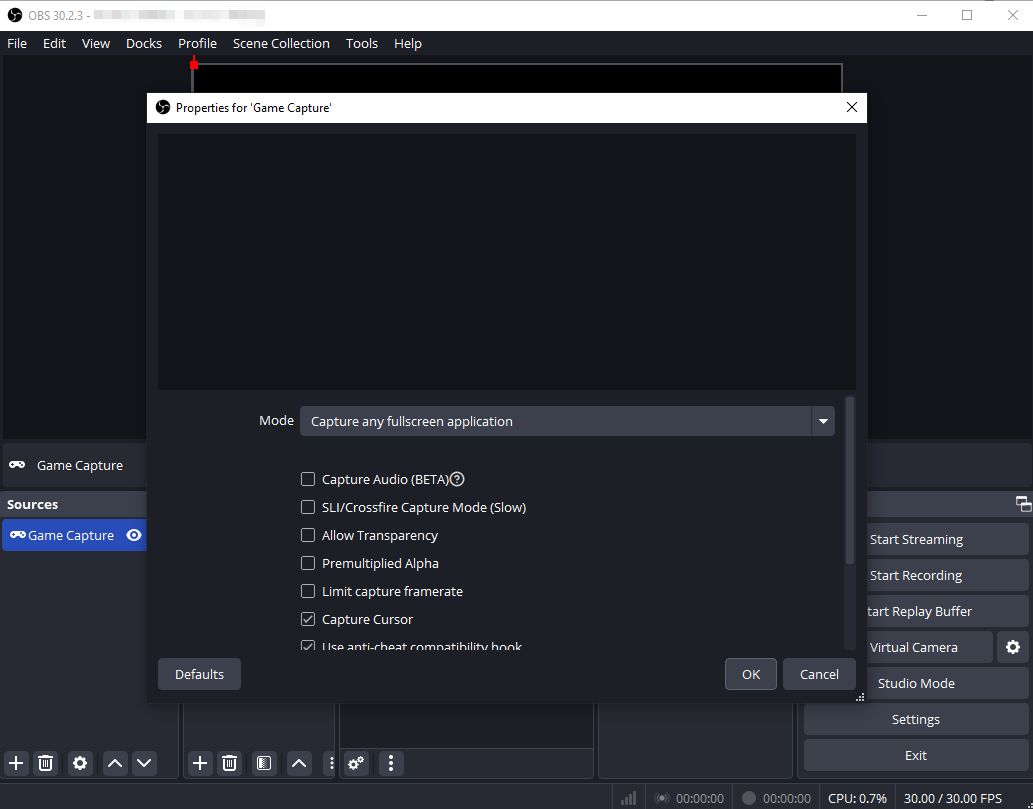Open advanced audio properties gears icon
1033x809 pixels.
tap(355, 763)
